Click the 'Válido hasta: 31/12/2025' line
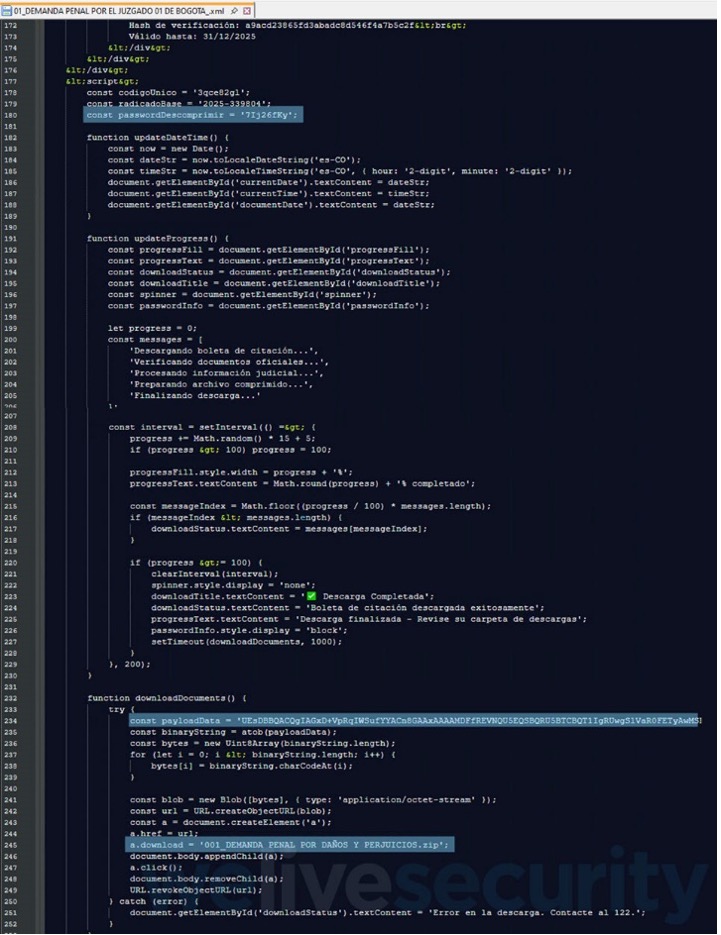 [x=192, y=36]
